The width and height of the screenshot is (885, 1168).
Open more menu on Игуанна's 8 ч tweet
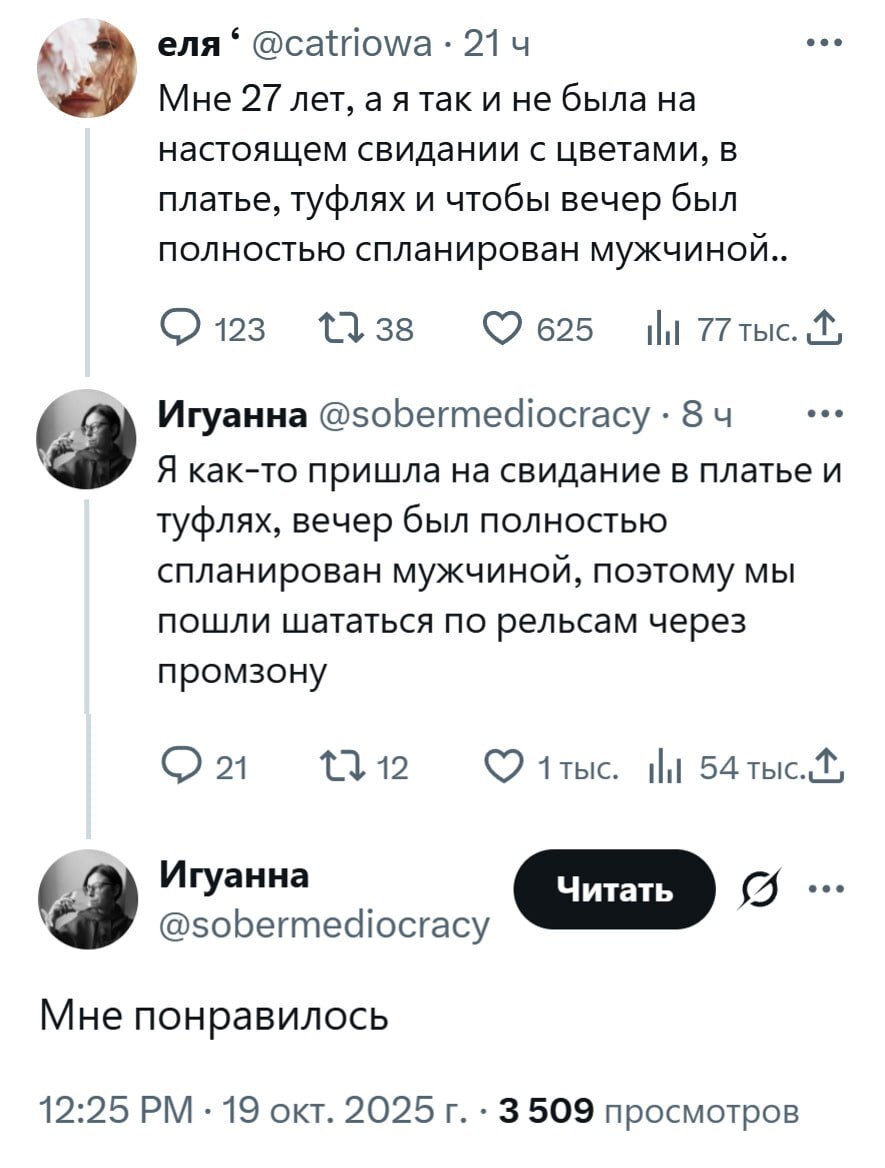point(827,415)
